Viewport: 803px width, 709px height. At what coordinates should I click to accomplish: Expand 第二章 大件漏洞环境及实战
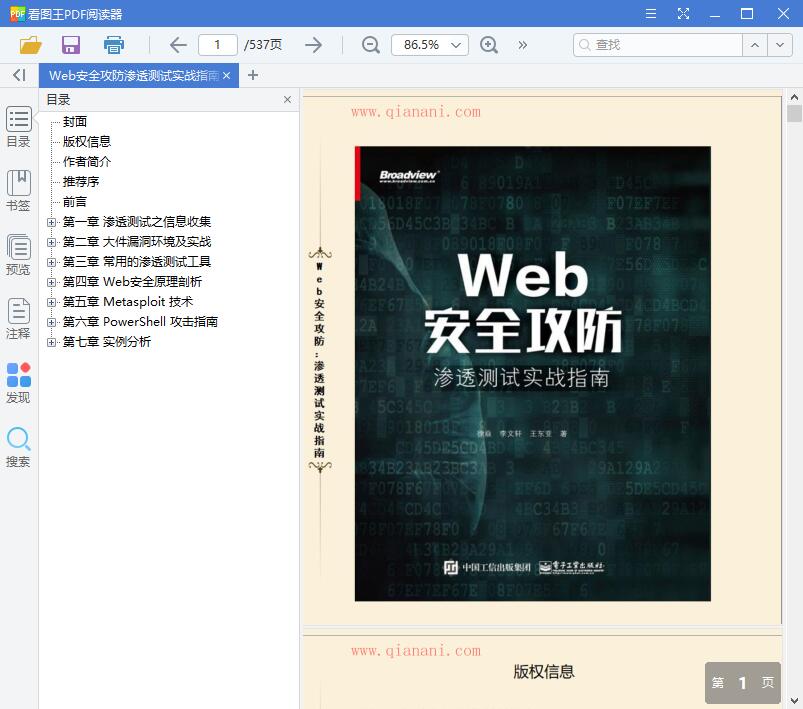pos(51,242)
